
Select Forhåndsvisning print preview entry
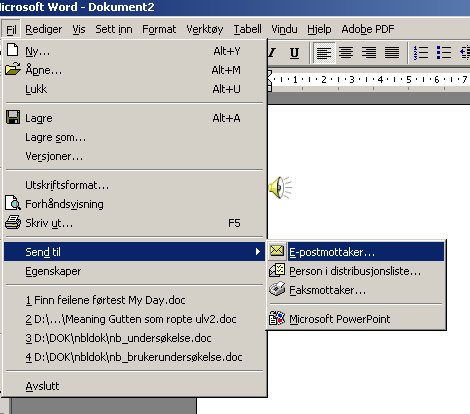(135, 204)
